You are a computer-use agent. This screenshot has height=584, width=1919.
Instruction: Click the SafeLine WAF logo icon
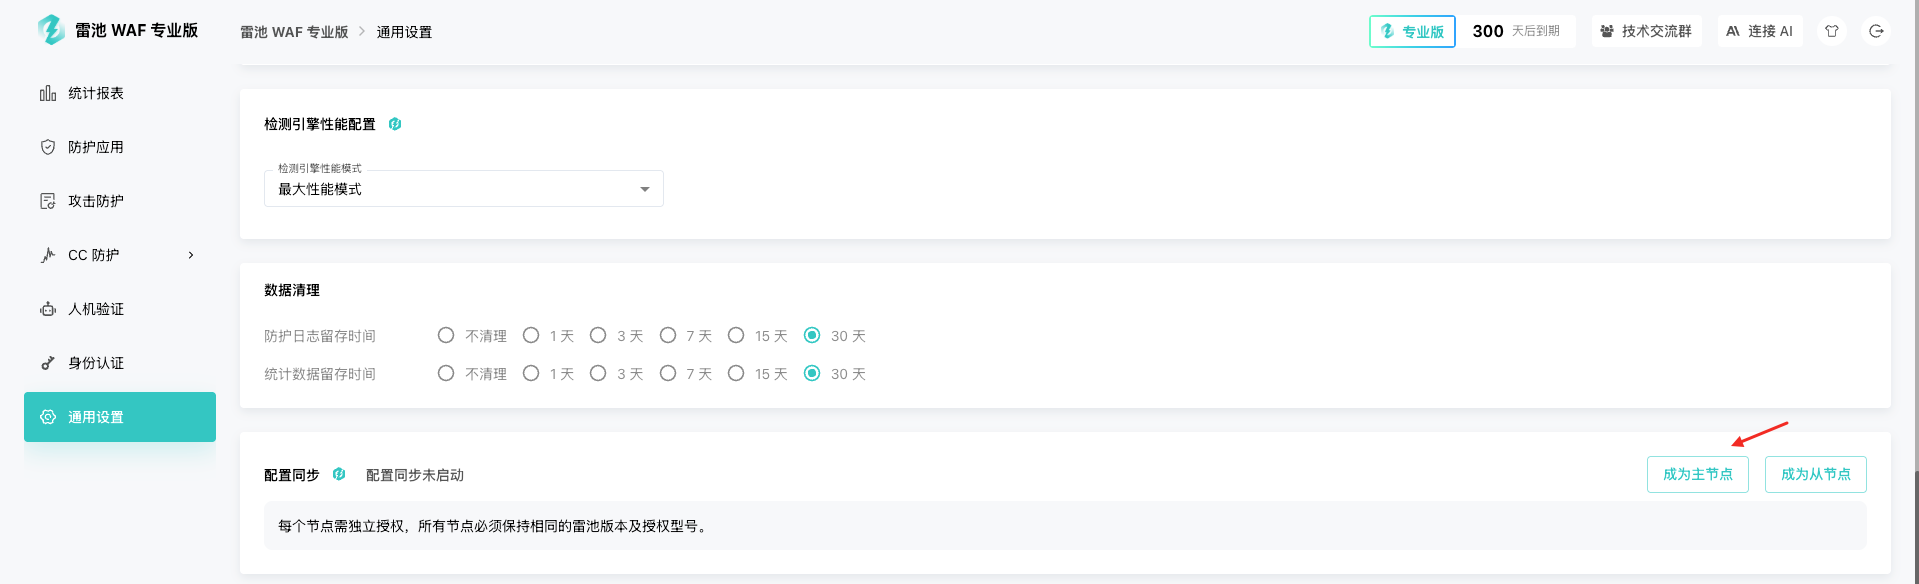coord(50,30)
